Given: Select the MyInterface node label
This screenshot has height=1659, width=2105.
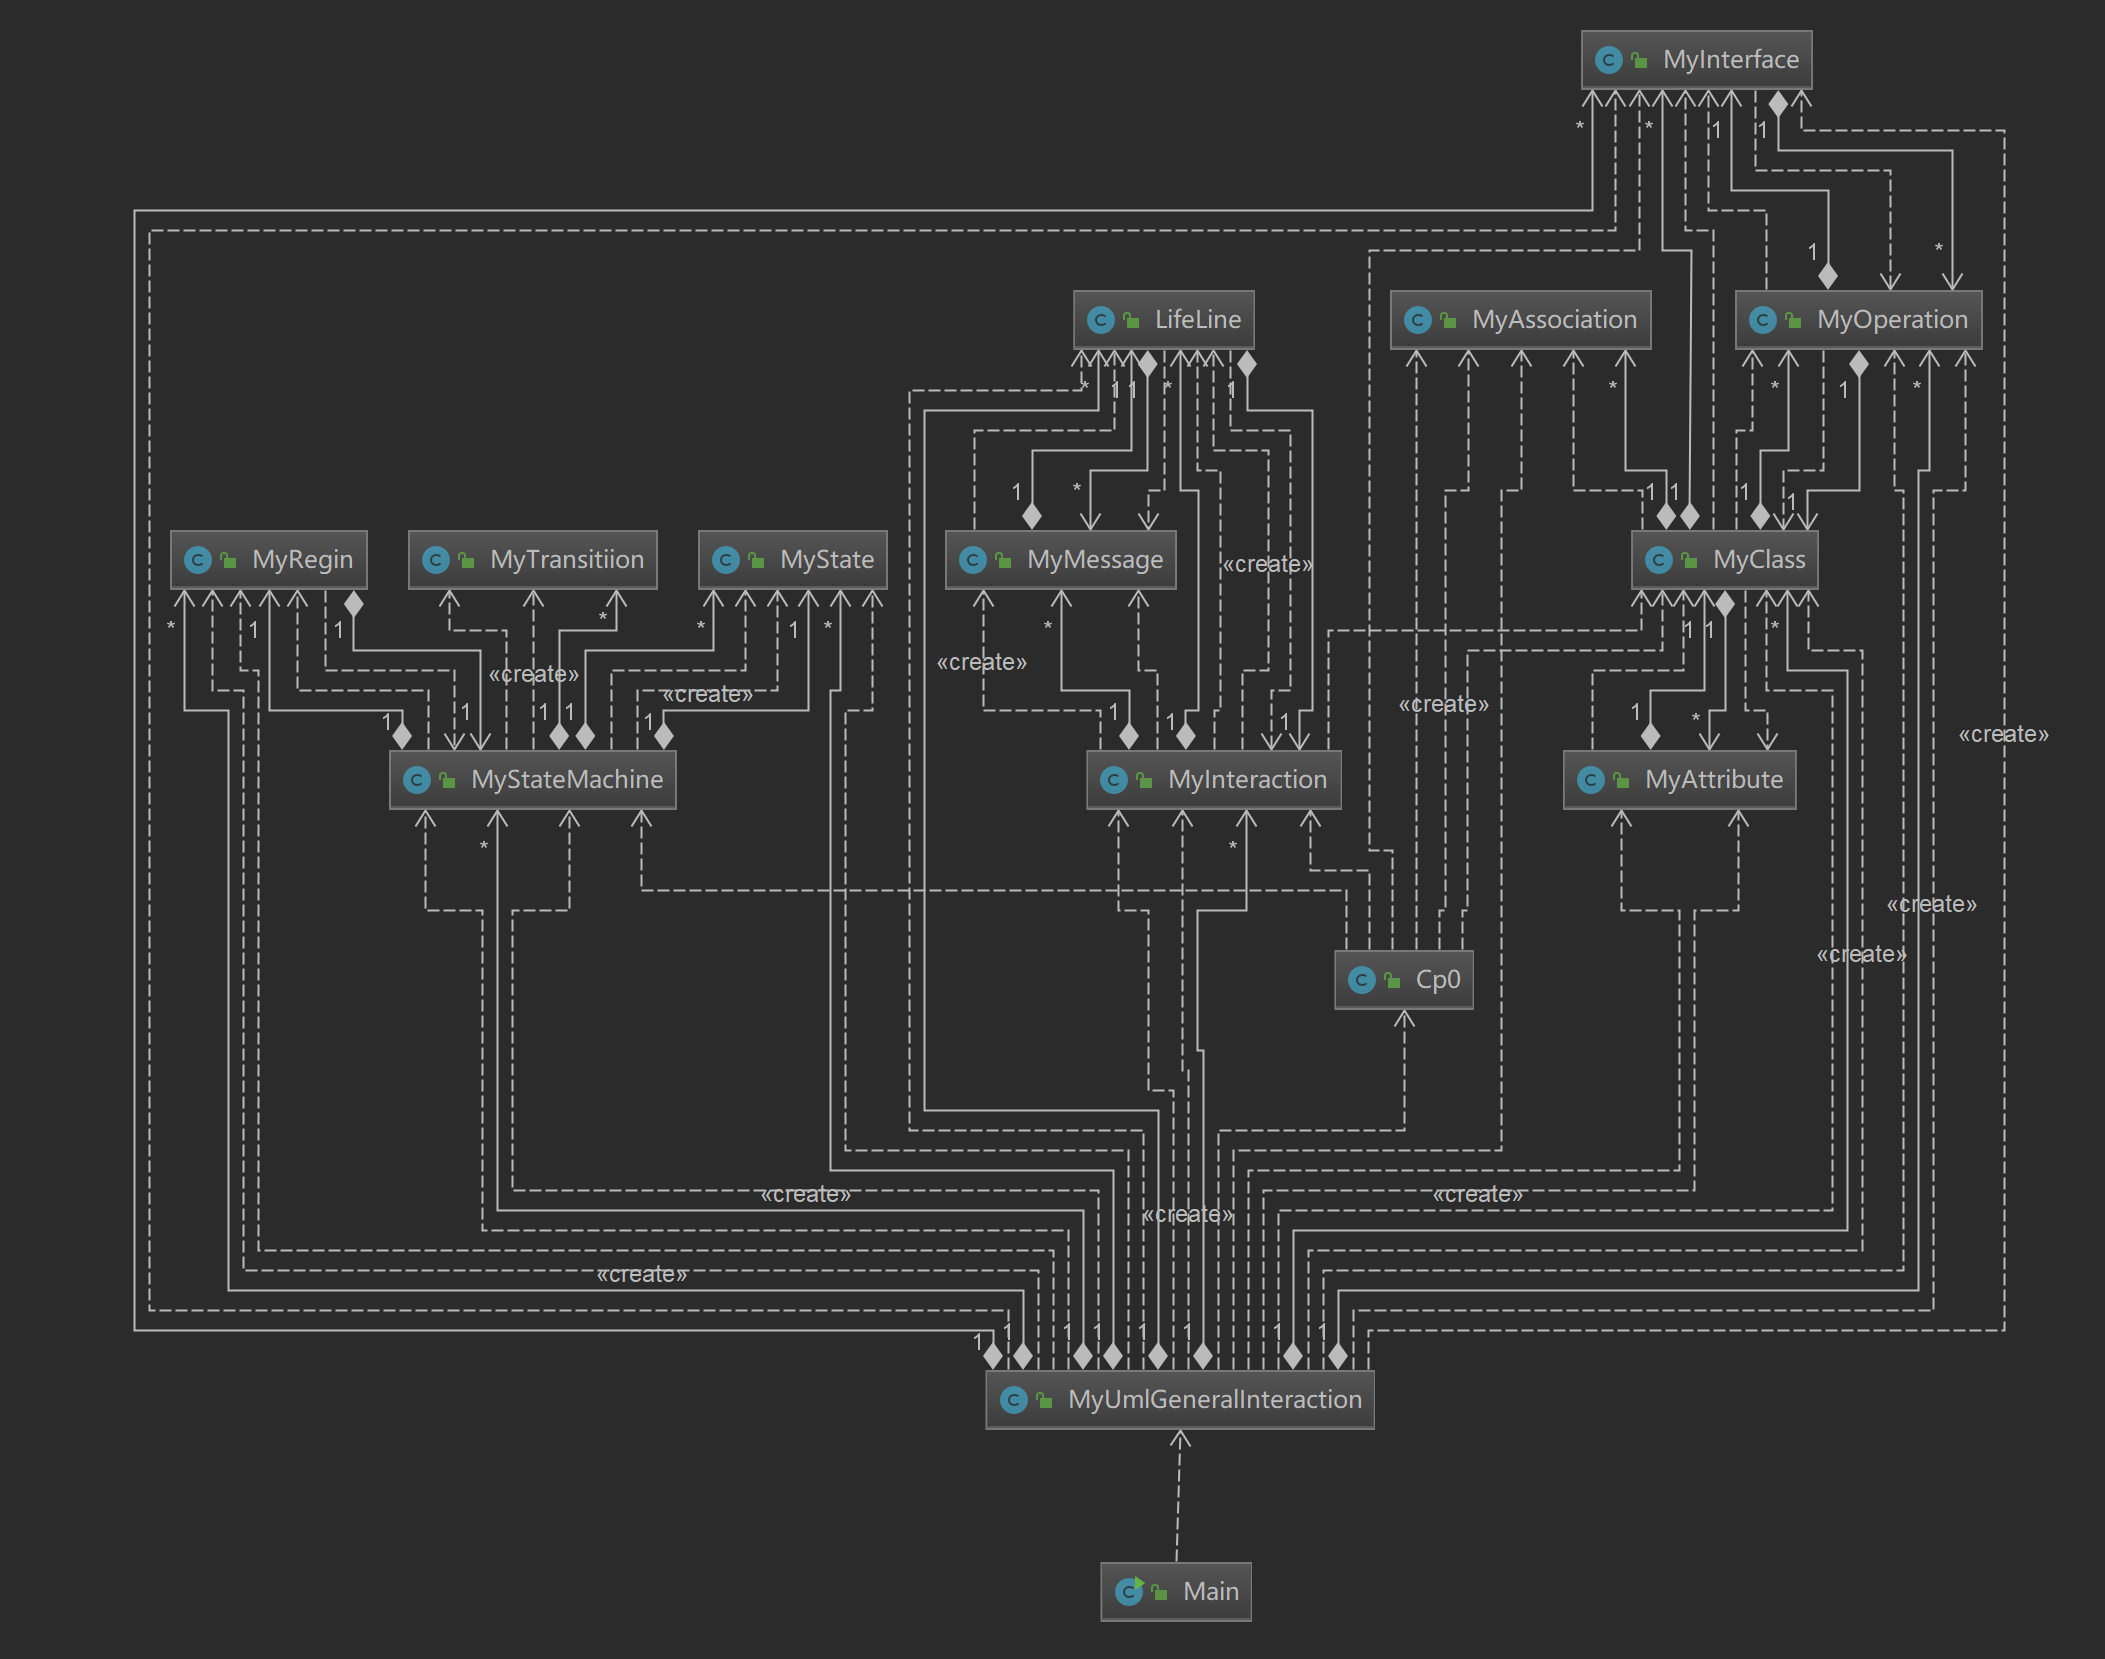Looking at the screenshot, I should 1730,60.
